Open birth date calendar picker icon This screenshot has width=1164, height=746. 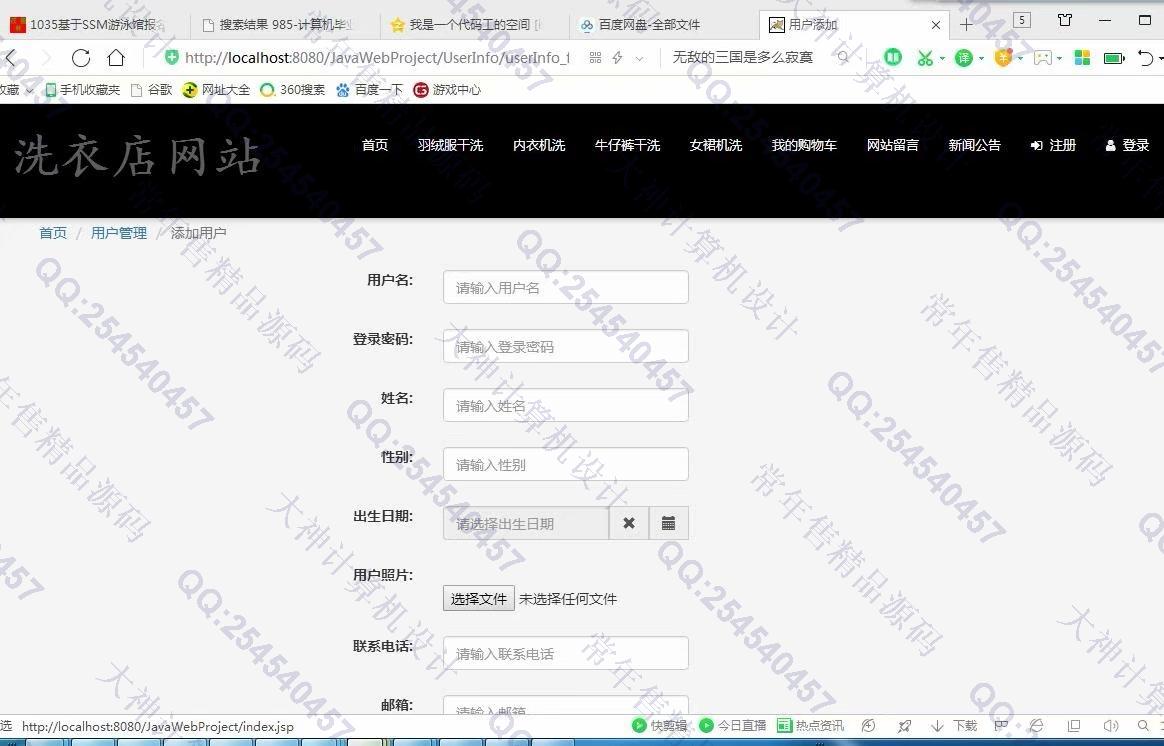pyautogui.click(x=669, y=523)
